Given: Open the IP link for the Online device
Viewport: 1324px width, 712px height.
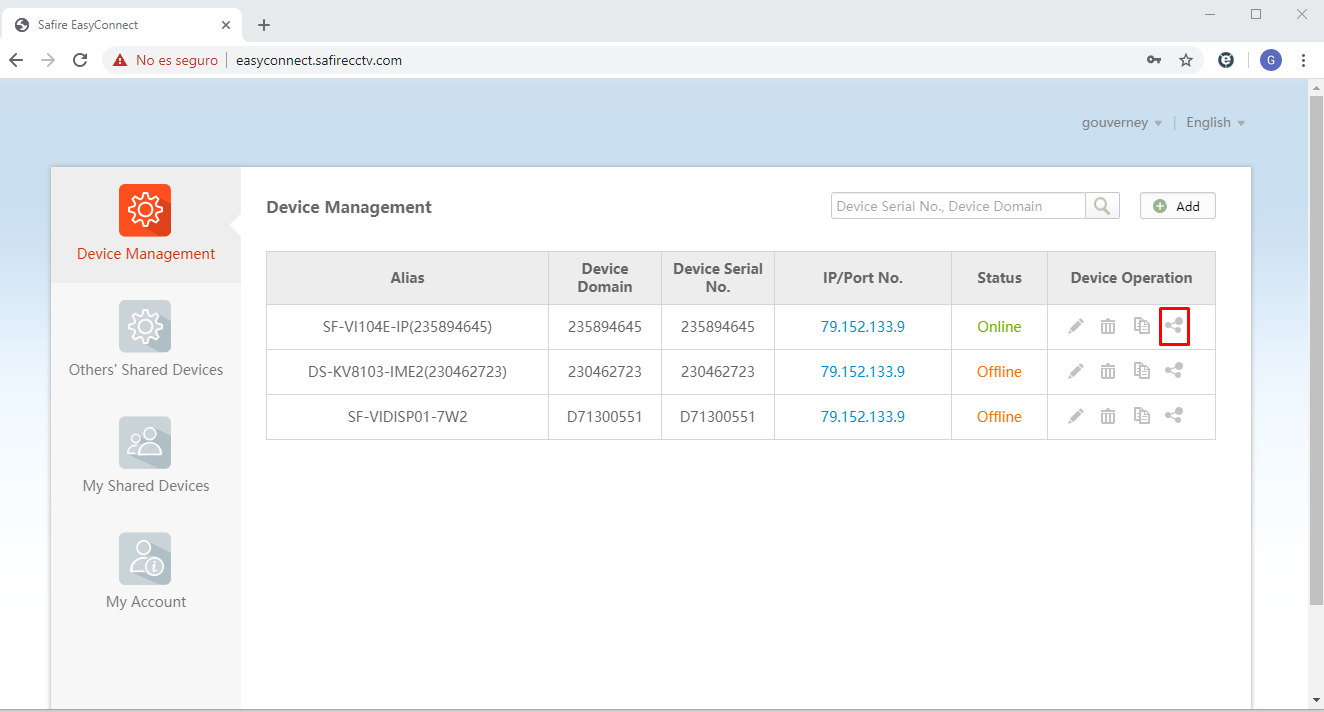Looking at the screenshot, I should (x=862, y=325).
